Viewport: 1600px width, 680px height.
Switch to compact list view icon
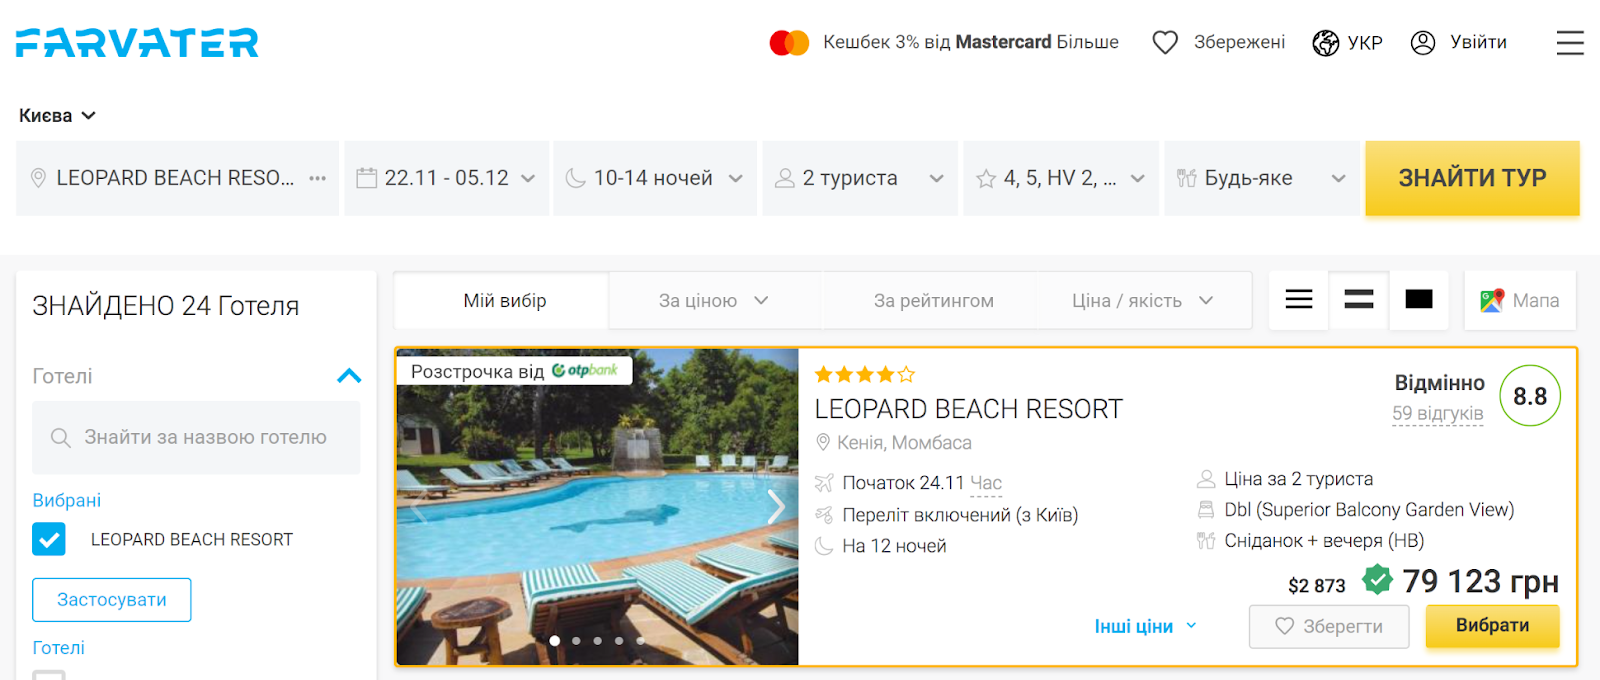[1299, 299]
